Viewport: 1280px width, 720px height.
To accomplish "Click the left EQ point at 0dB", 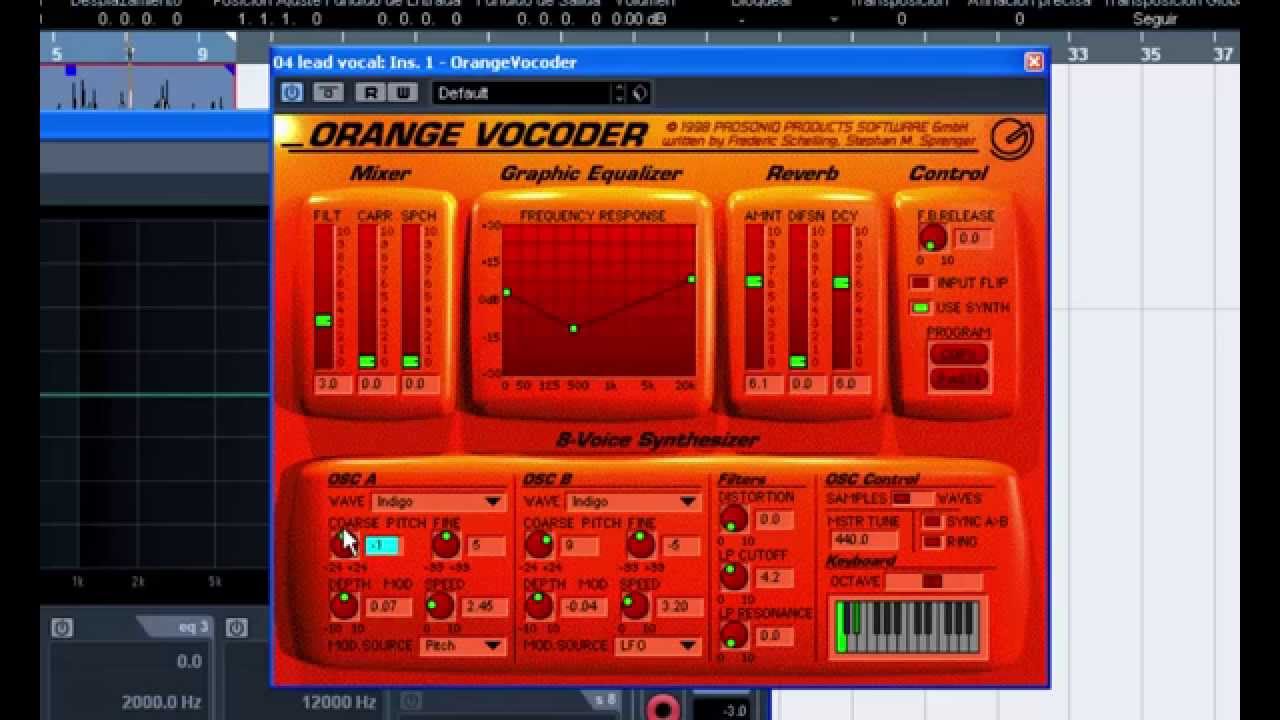I will pyautogui.click(x=507, y=292).
